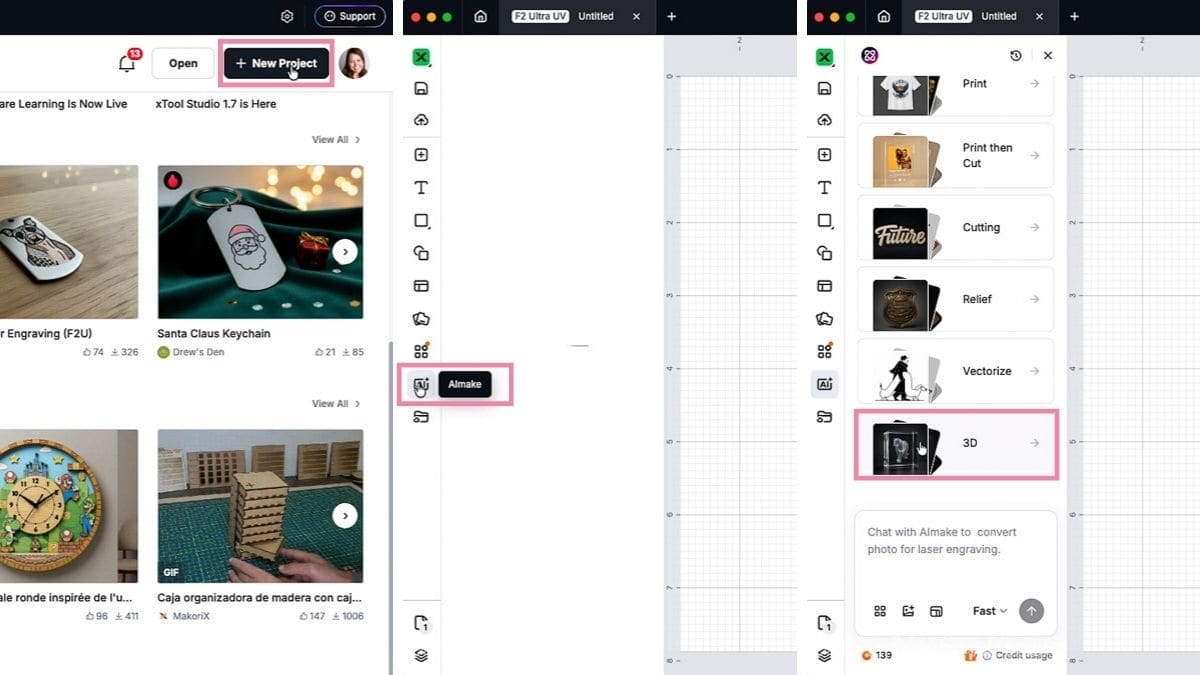Click the grid apps icon in the AImake chat box

[x=880, y=611]
